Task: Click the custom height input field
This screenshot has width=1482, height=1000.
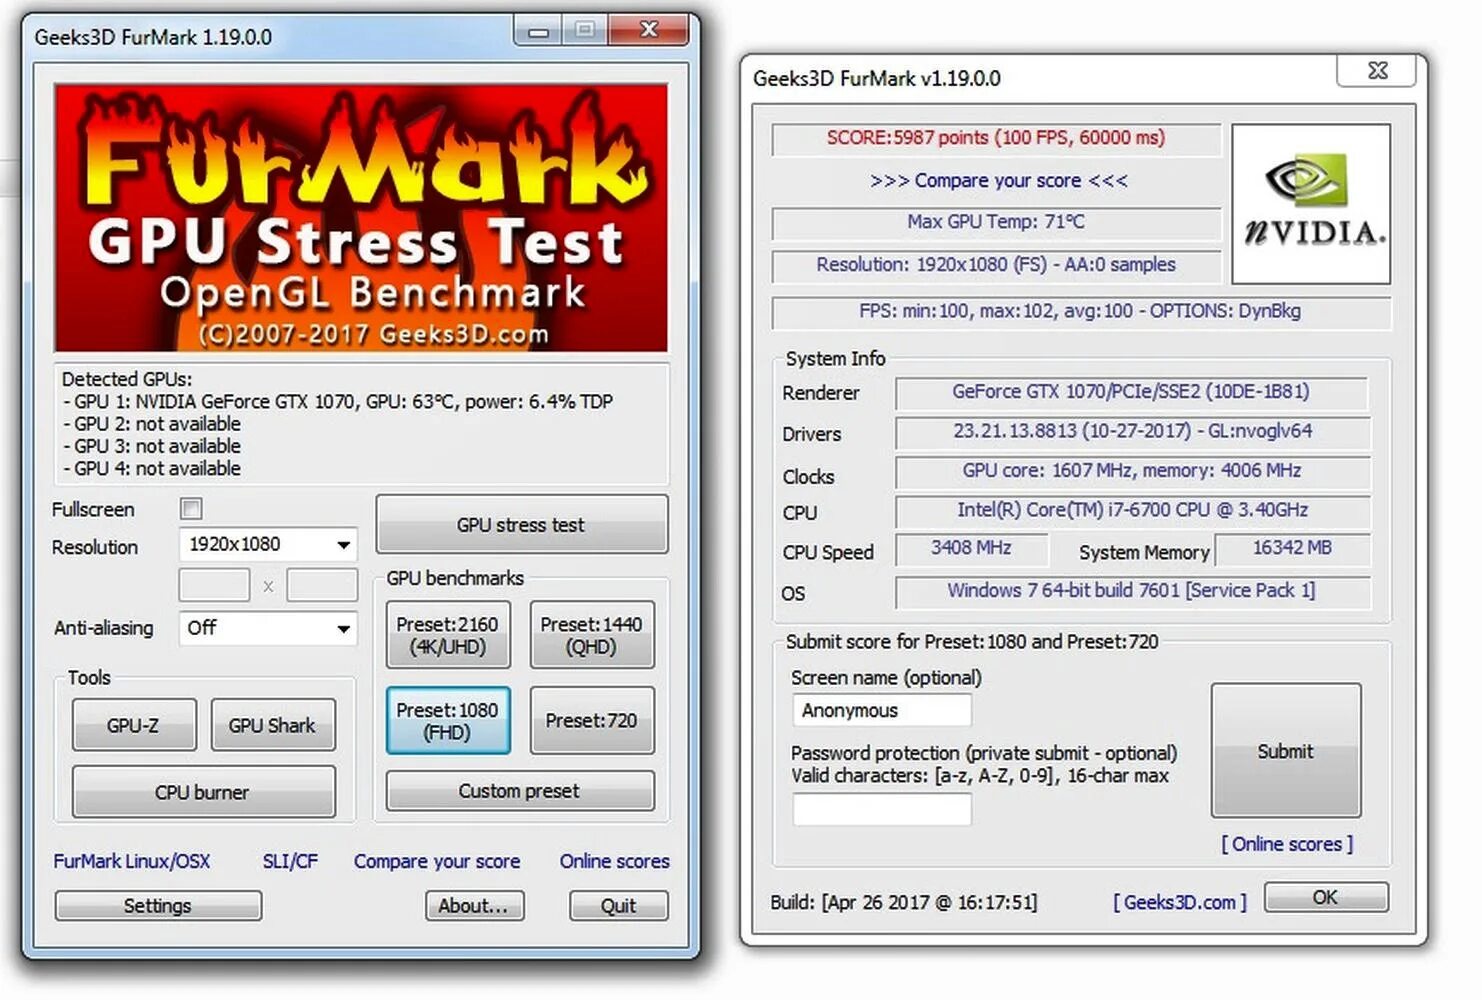Action: pyautogui.click(x=322, y=586)
